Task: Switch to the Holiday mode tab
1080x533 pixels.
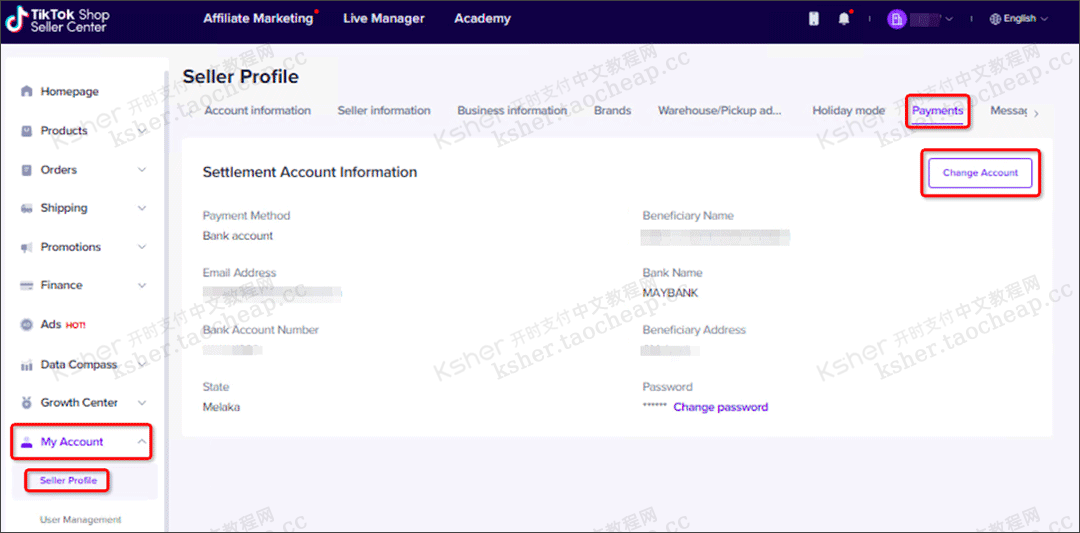Action: tap(849, 110)
